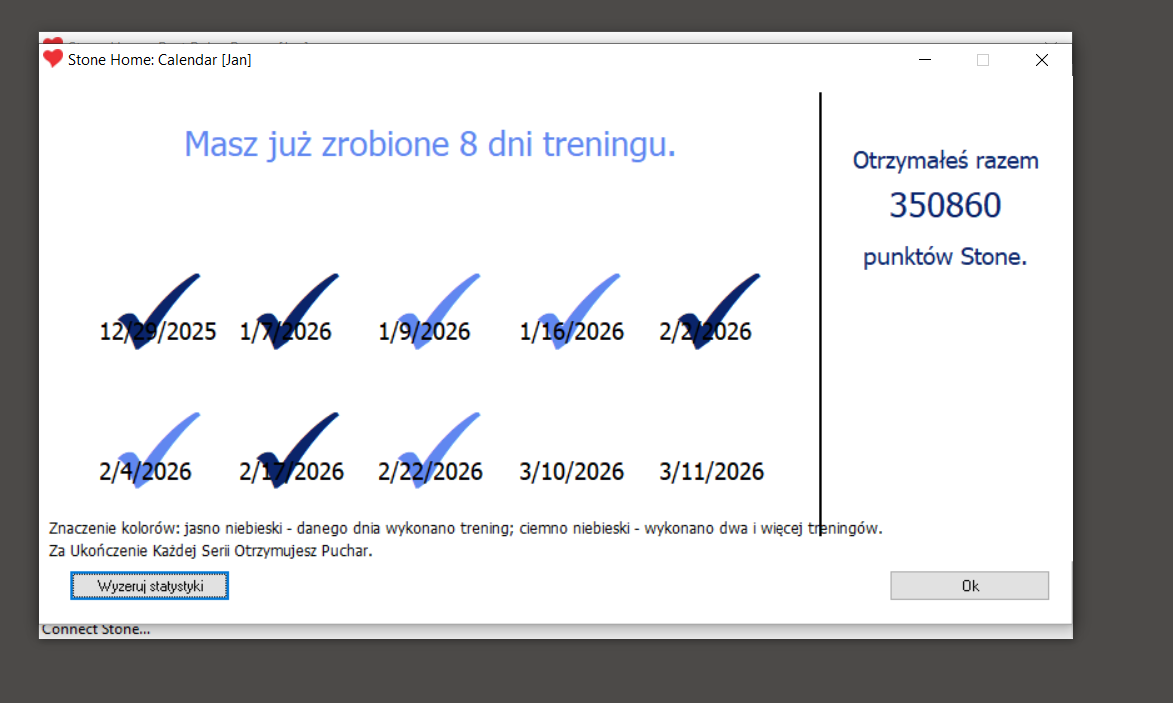Select the checkmark for 2/22/2026
The height and width of the screenshot is (703, 1173).
click(437, 450)
